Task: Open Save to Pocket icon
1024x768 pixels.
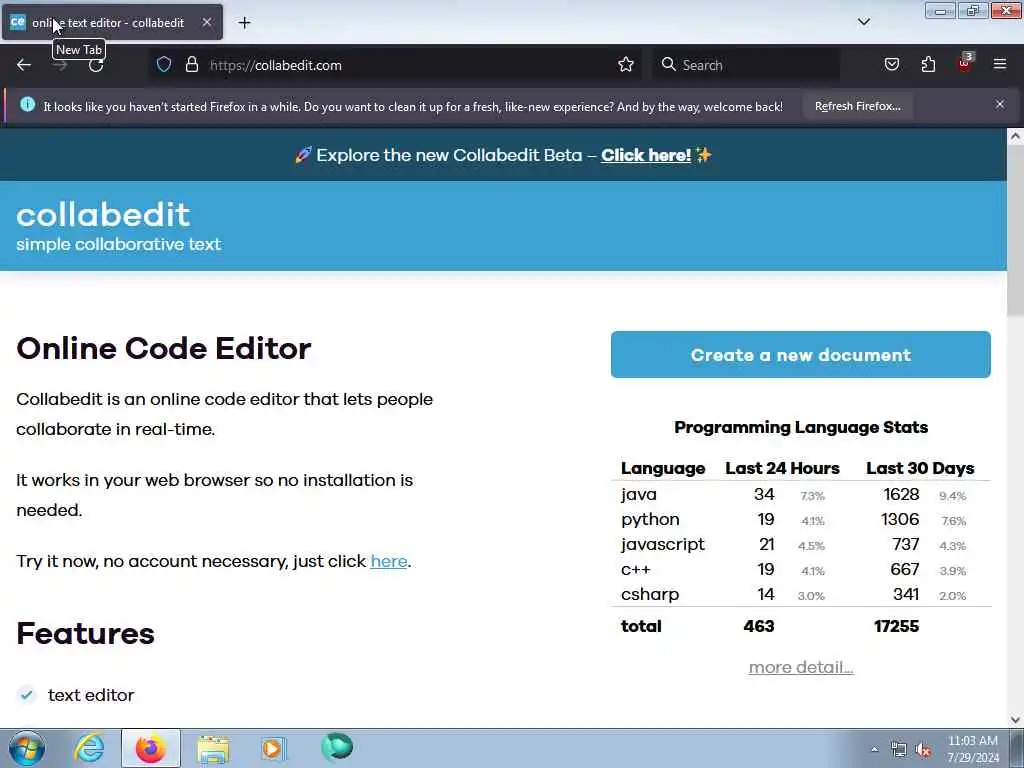Action: coord(891,65)
